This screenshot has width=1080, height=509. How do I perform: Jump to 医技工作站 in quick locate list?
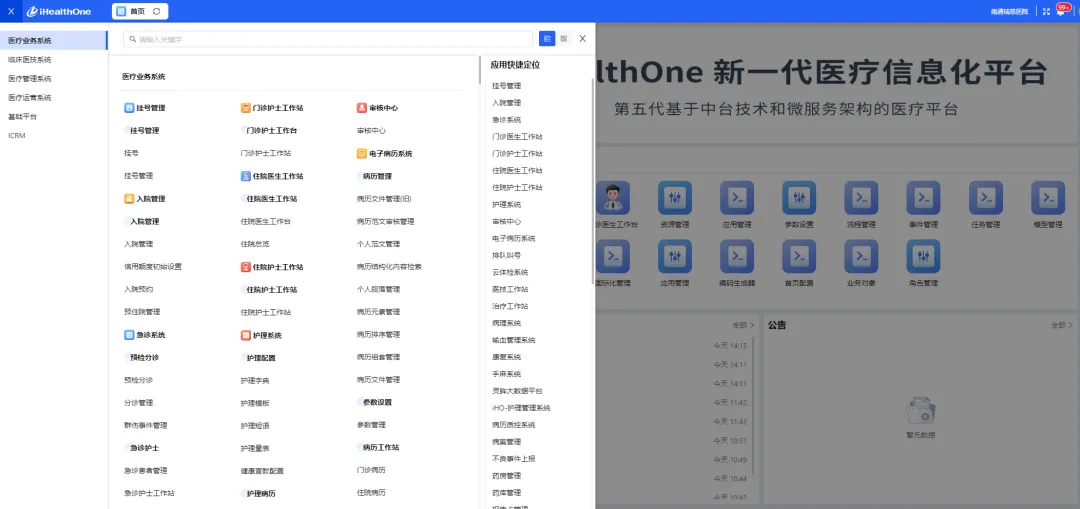510,289
